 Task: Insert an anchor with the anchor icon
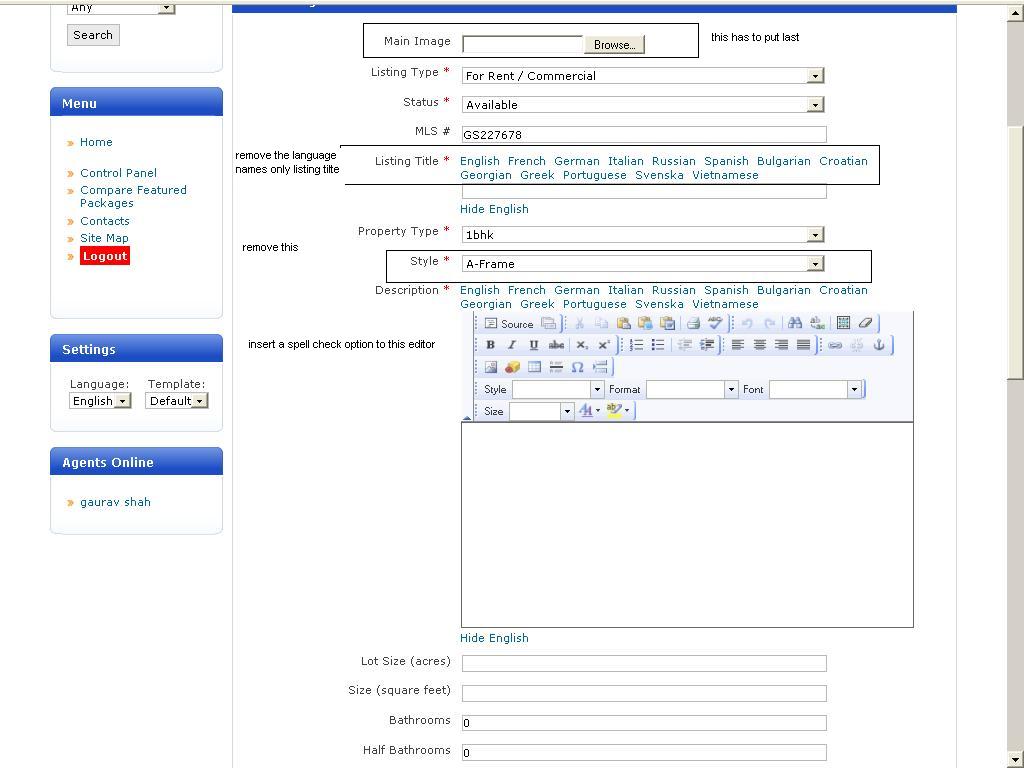tap(879, 345)
